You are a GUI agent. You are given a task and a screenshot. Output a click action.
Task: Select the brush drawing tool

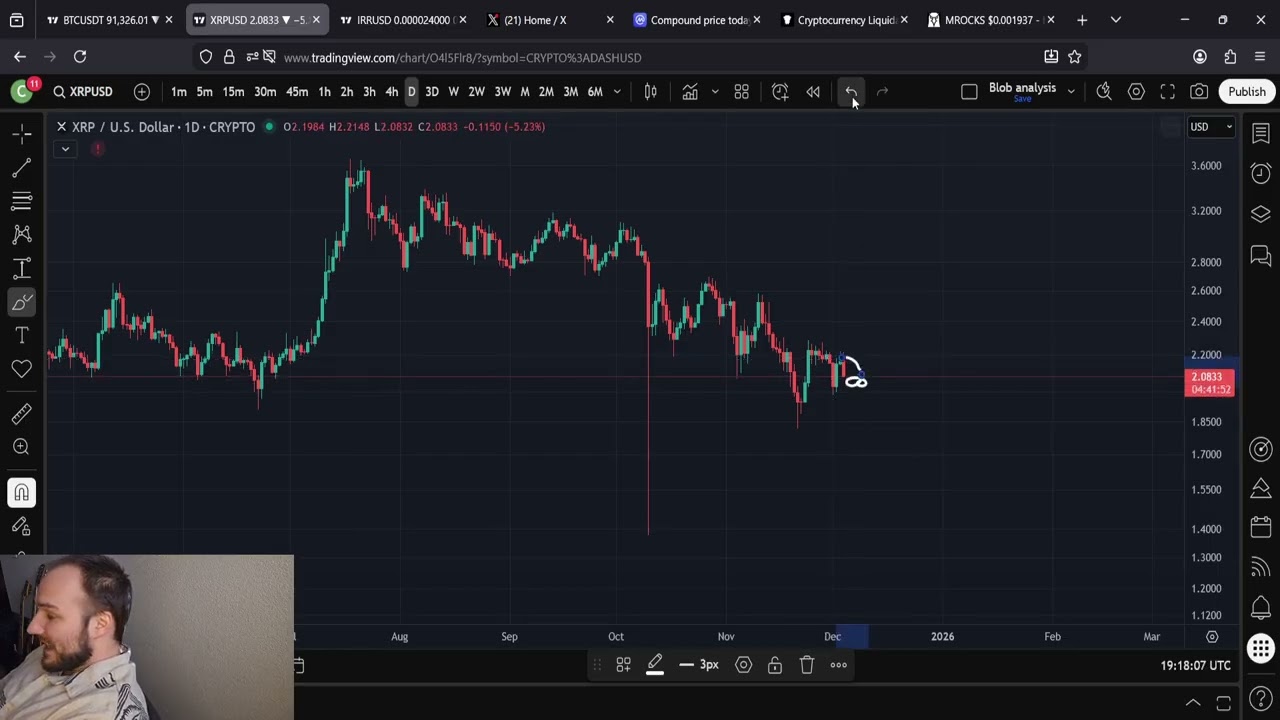pos(21,302)
